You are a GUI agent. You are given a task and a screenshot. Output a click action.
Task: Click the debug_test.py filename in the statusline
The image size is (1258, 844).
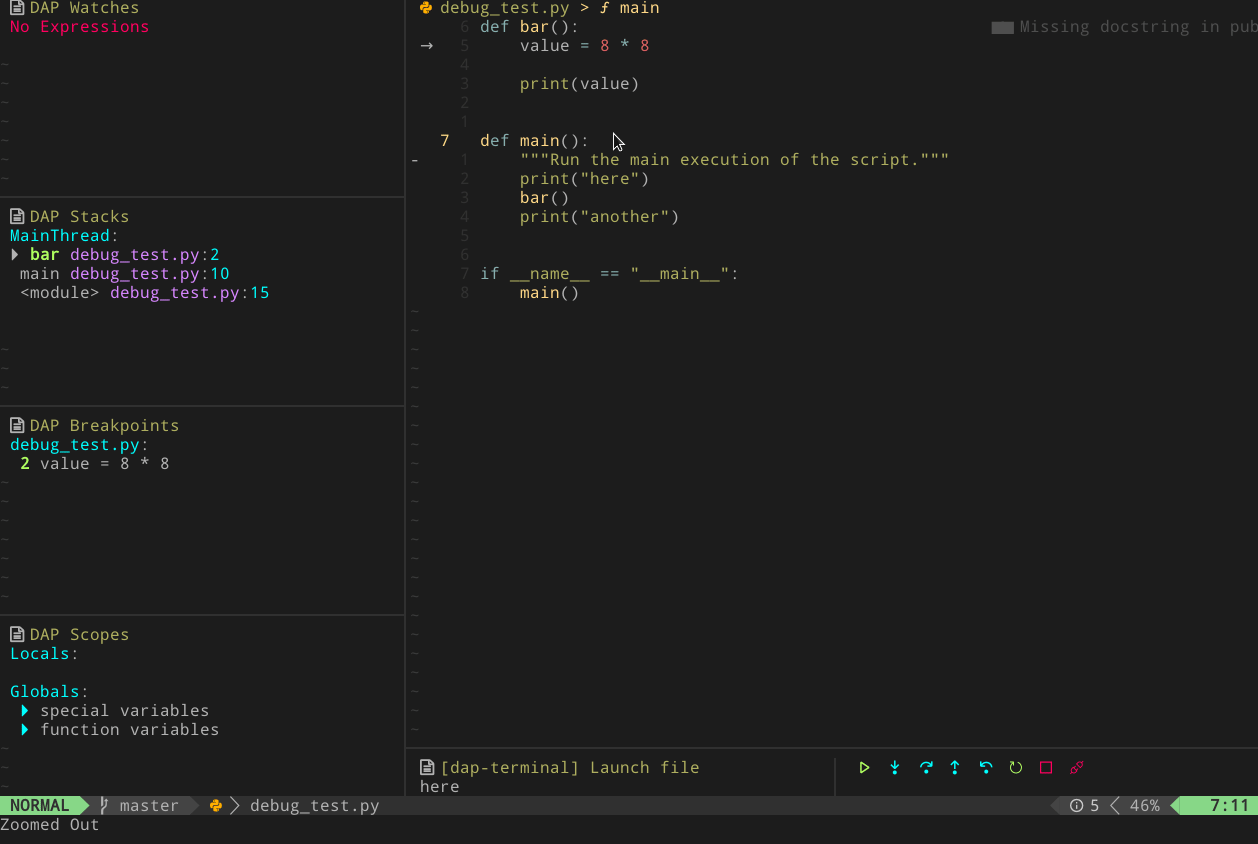point(314,805)
